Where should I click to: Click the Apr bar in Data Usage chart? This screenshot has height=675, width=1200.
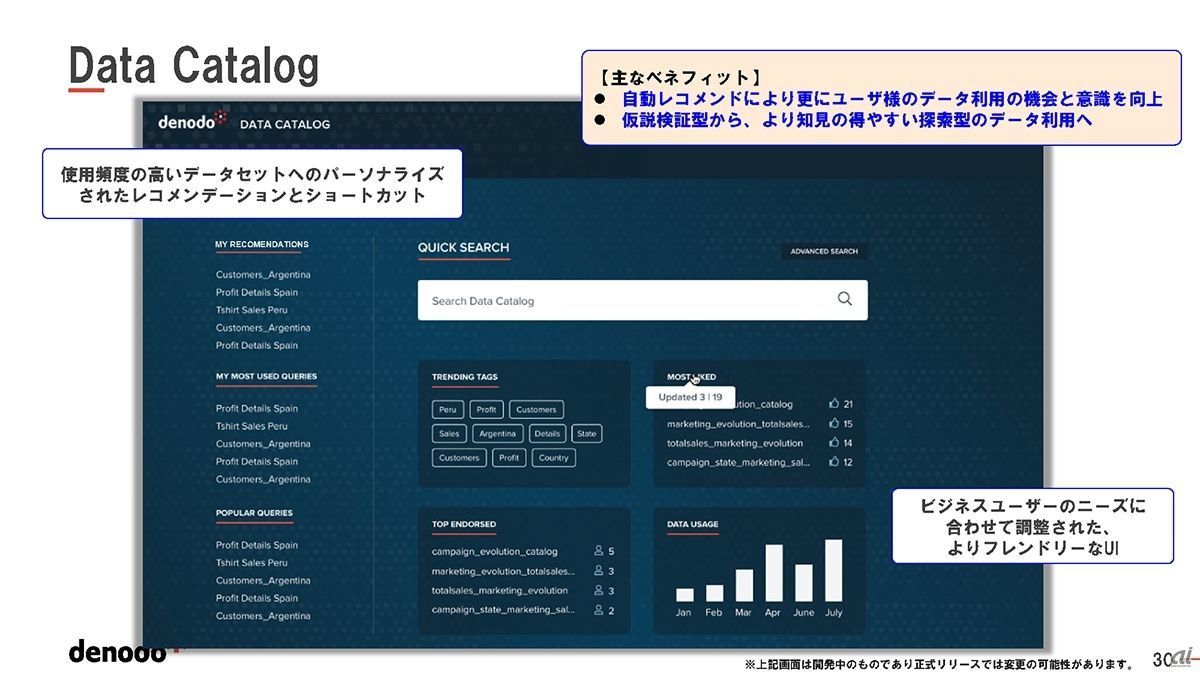774,573
